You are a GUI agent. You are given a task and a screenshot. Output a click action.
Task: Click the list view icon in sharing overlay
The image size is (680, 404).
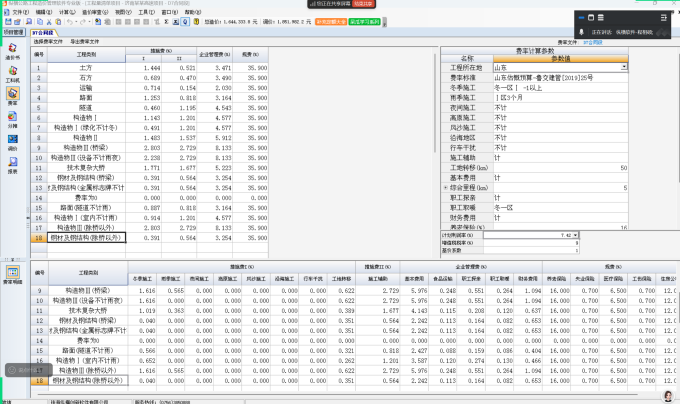pyautogui.click(x=601, y=18)
